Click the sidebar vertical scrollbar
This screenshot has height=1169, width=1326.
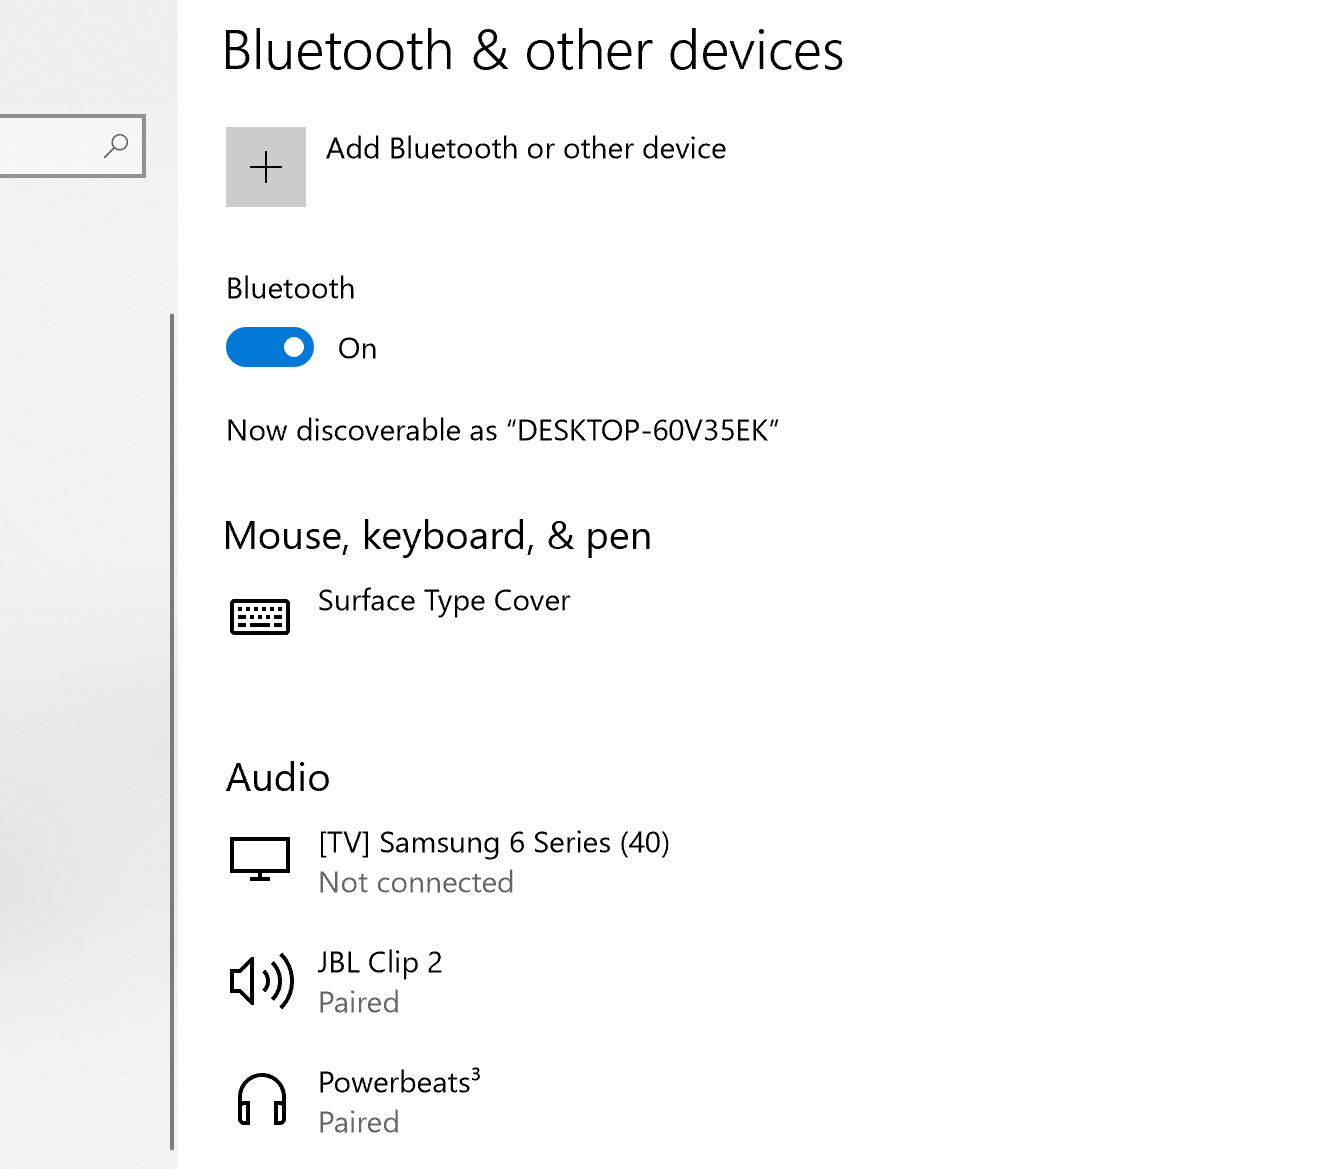(x=172, y=730)
